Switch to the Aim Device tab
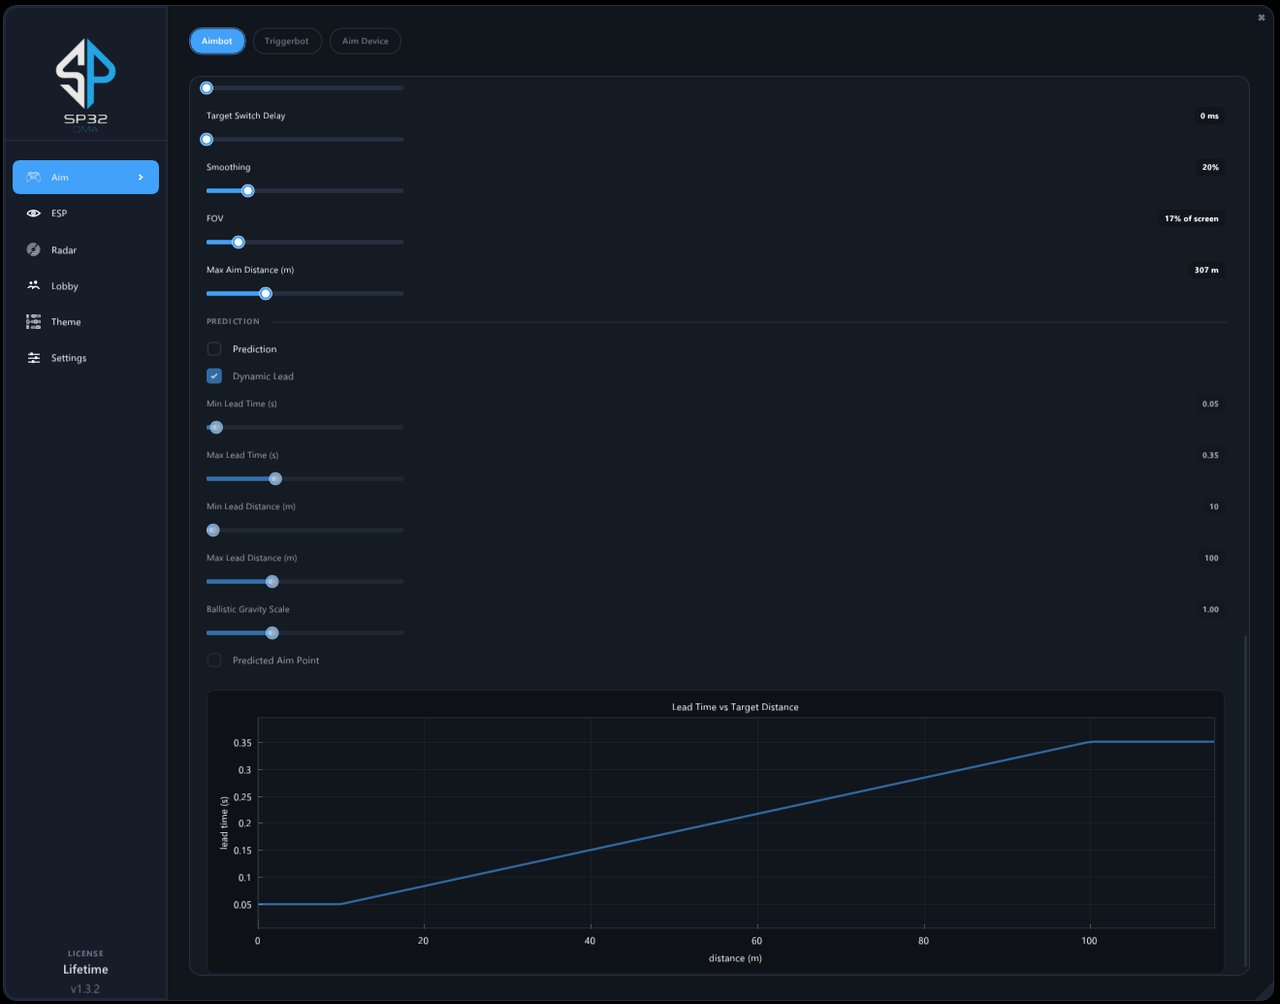The image size is (1280, 1004). (365, 41)
